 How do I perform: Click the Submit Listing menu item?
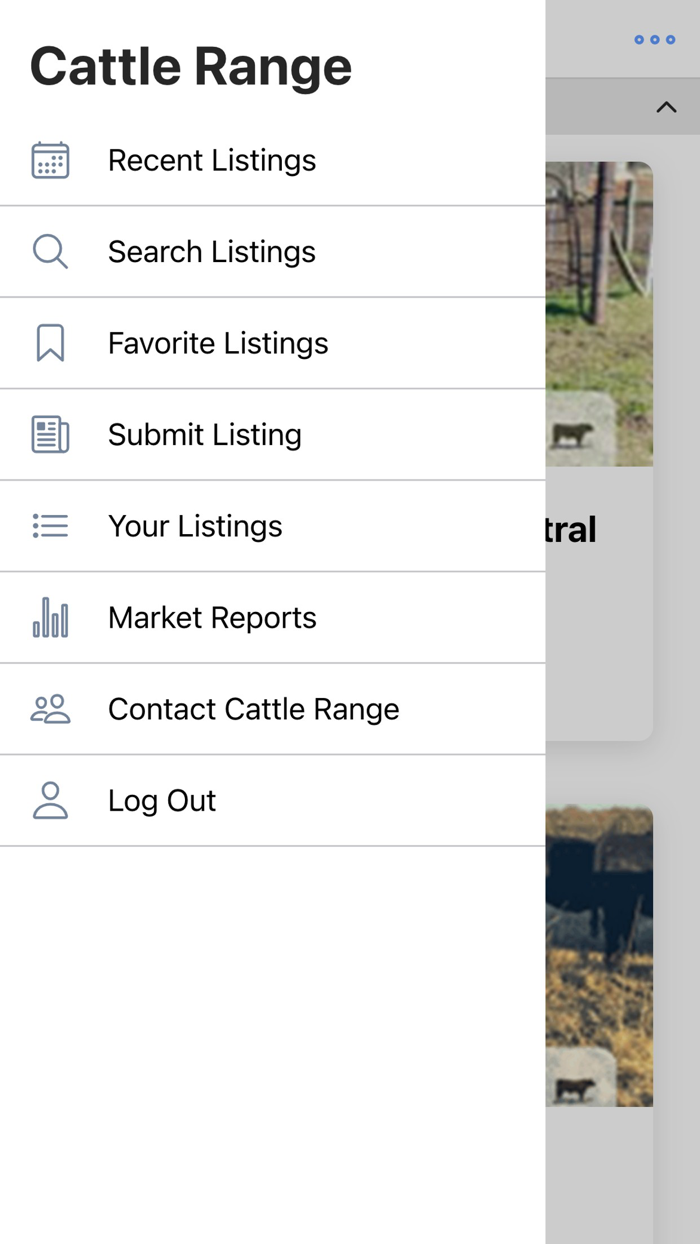(x=205, y=434)
